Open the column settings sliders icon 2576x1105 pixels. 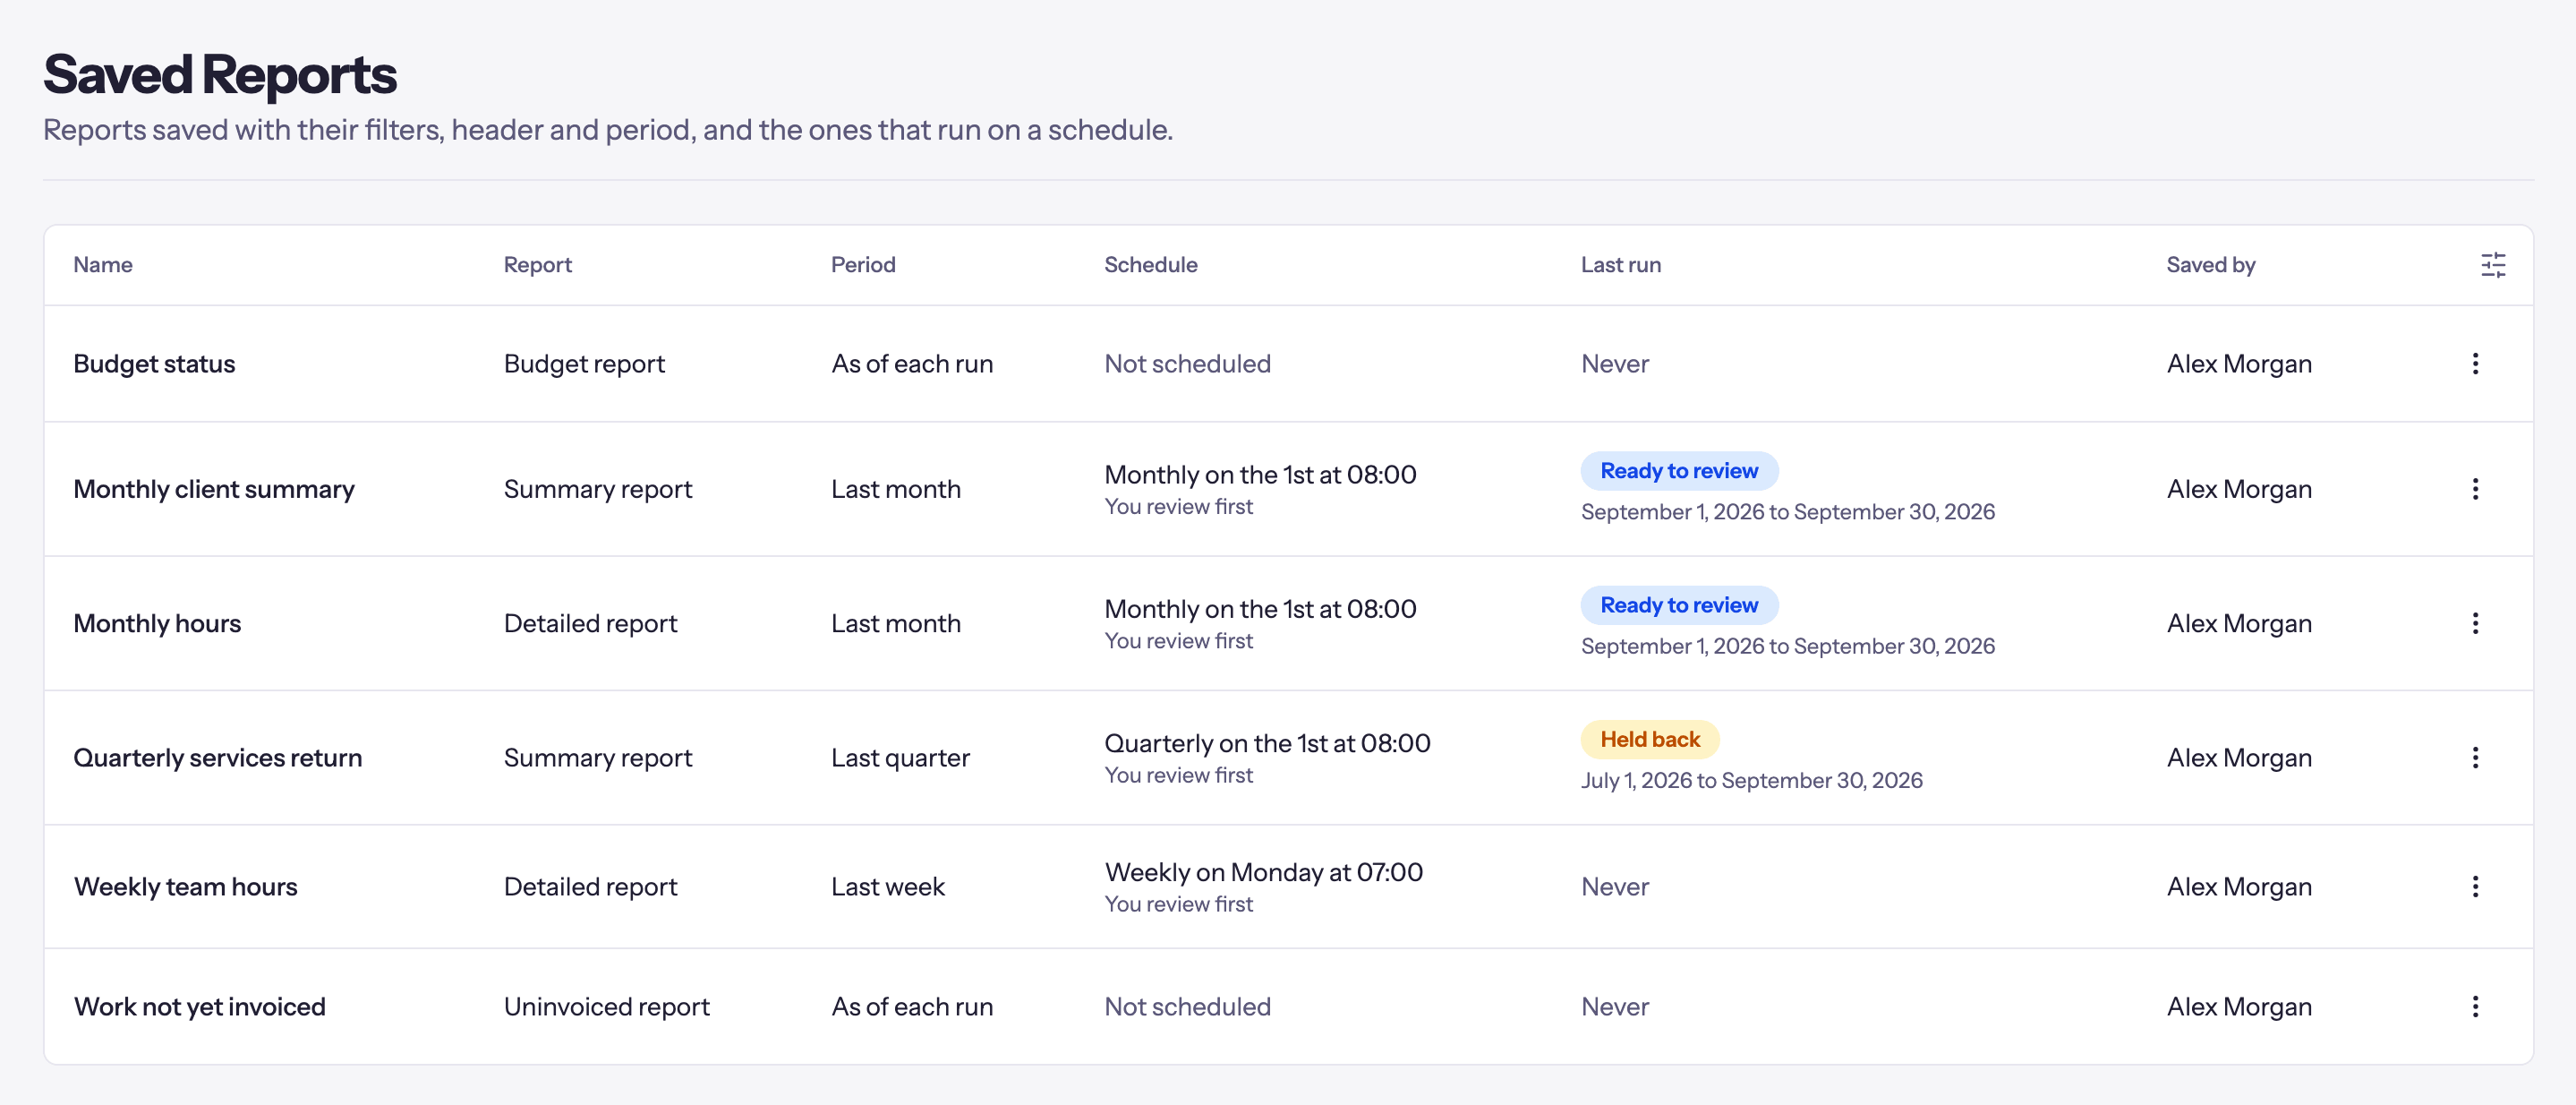[x=2493, y=265]
